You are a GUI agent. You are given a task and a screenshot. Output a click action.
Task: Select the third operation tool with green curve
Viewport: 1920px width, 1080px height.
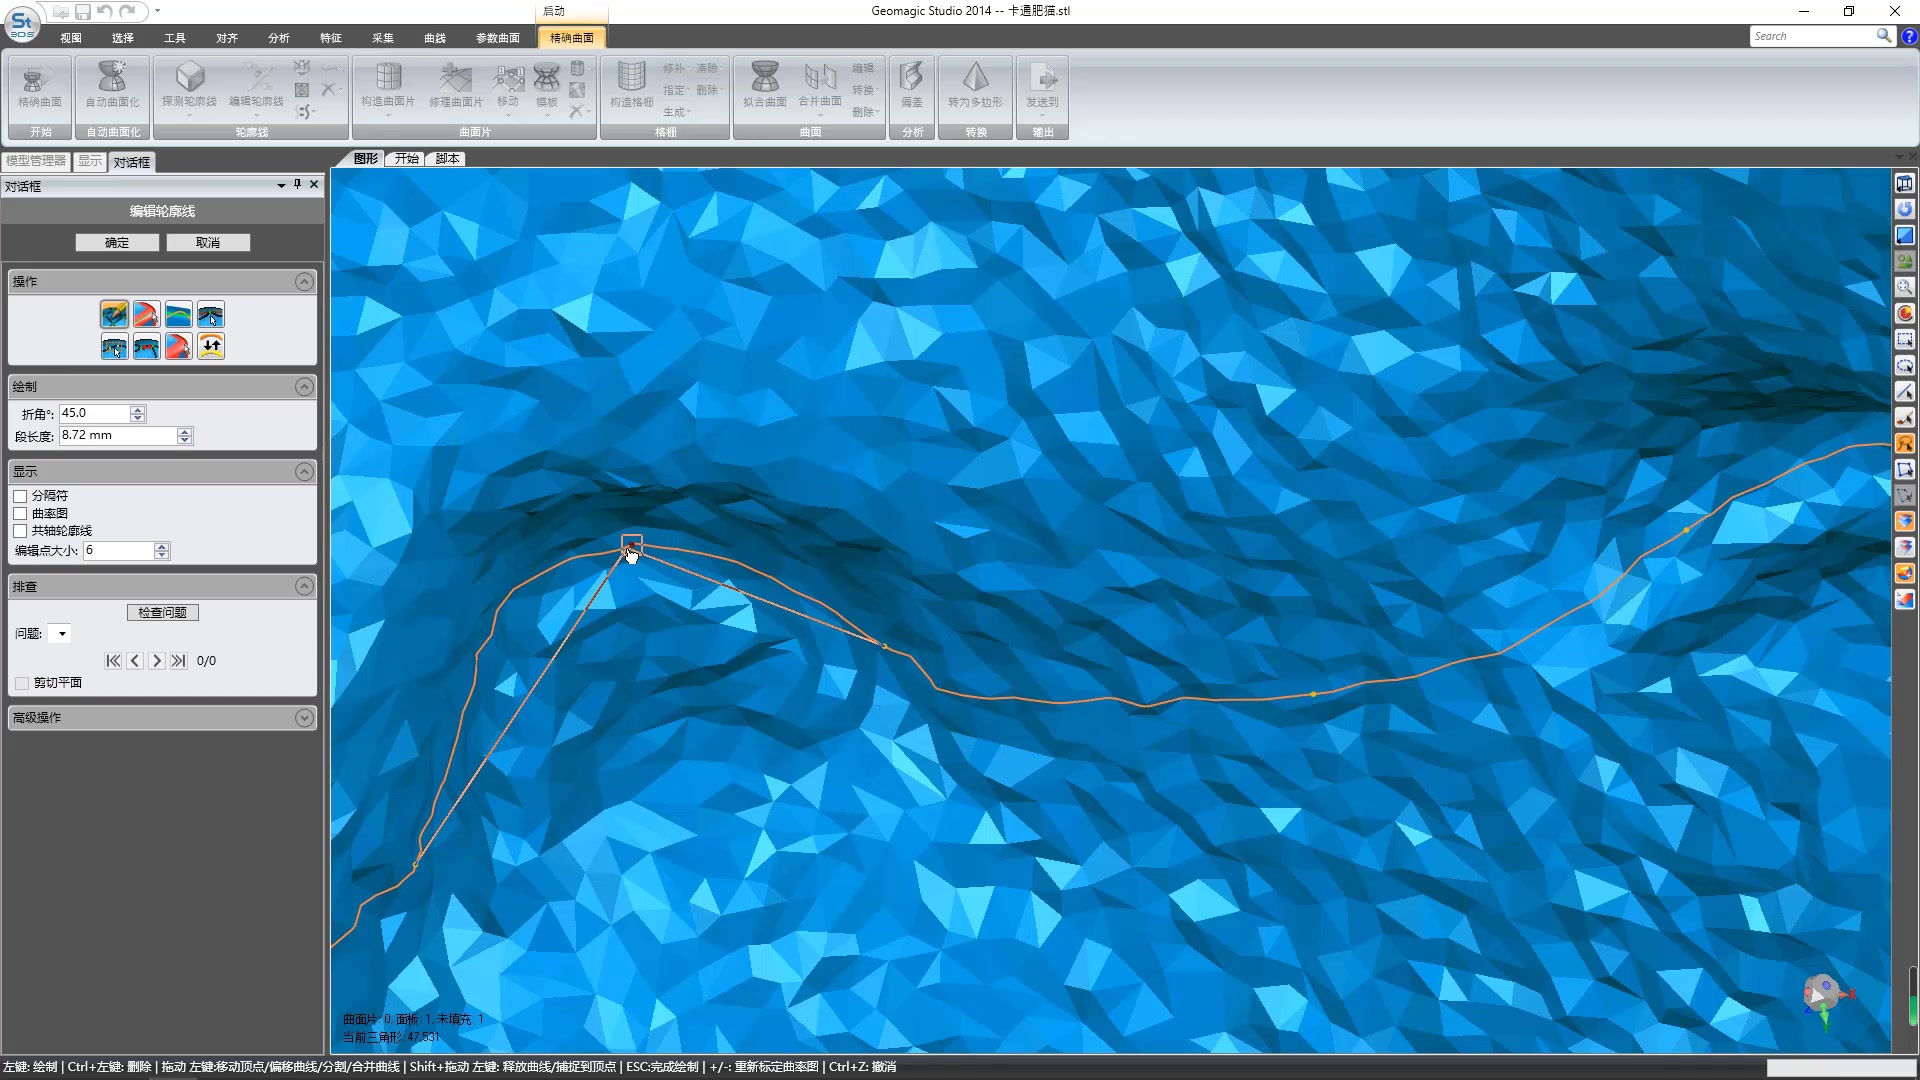[179, 315]
